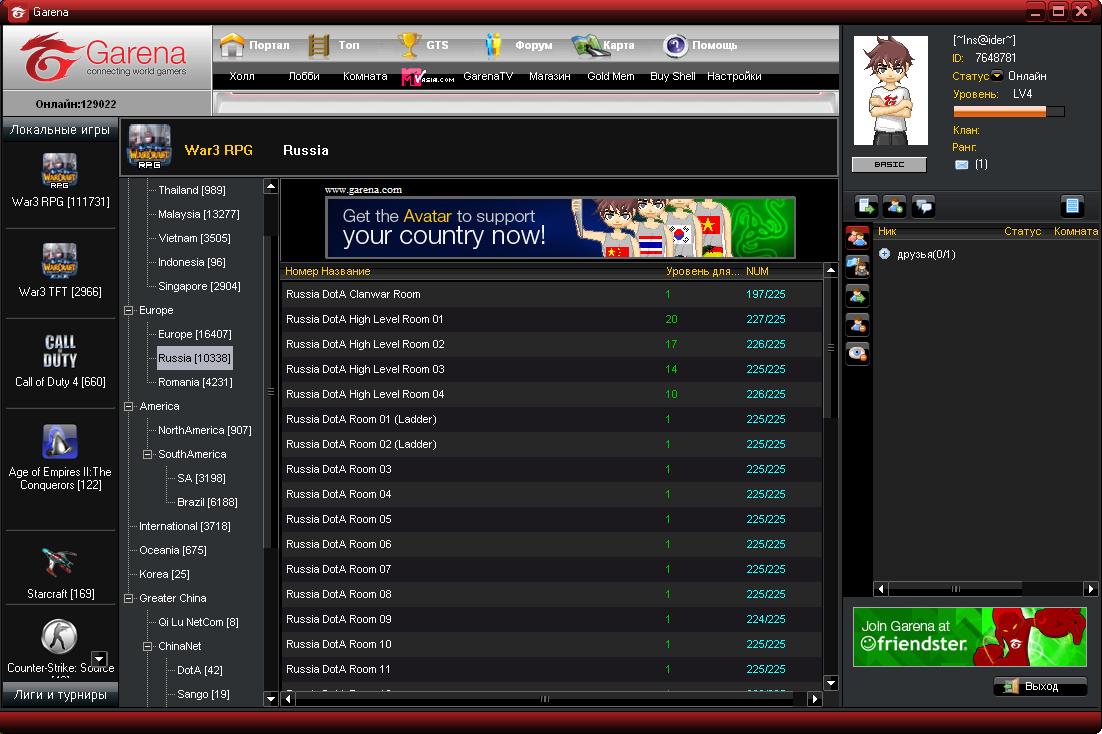Select Russia DotA Clanwar Room row
This screenshot has height=734, width=1102.
pyautogui.click(x=552, y=294)
